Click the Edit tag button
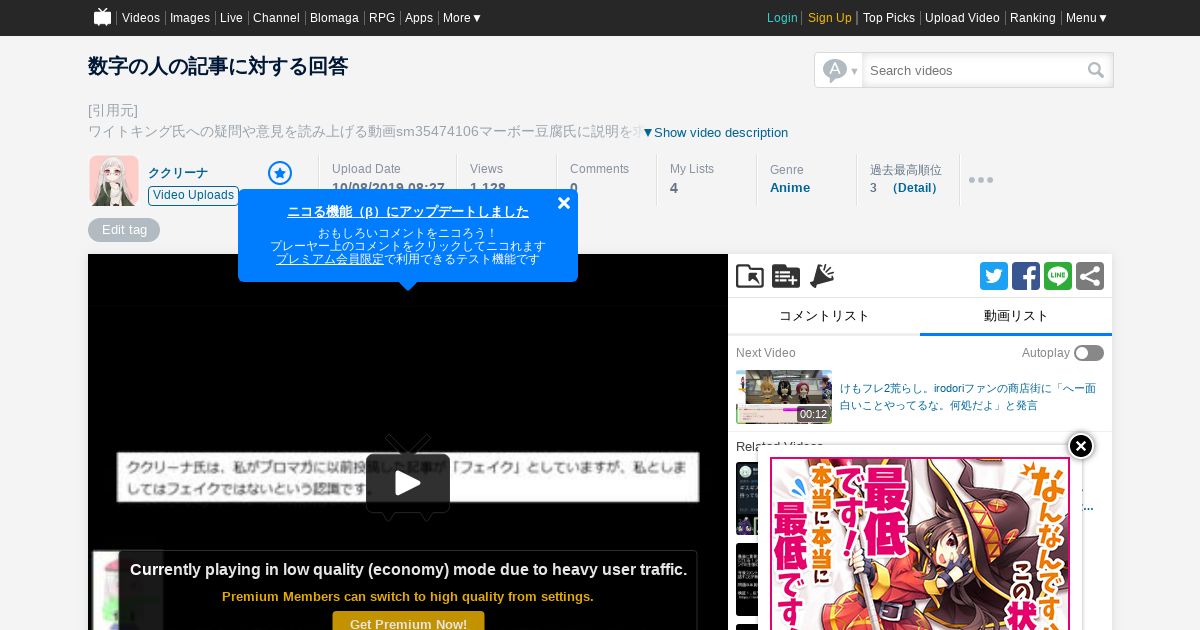The width and height of the screenshot is (1200, 630). [x=124, y=230]
